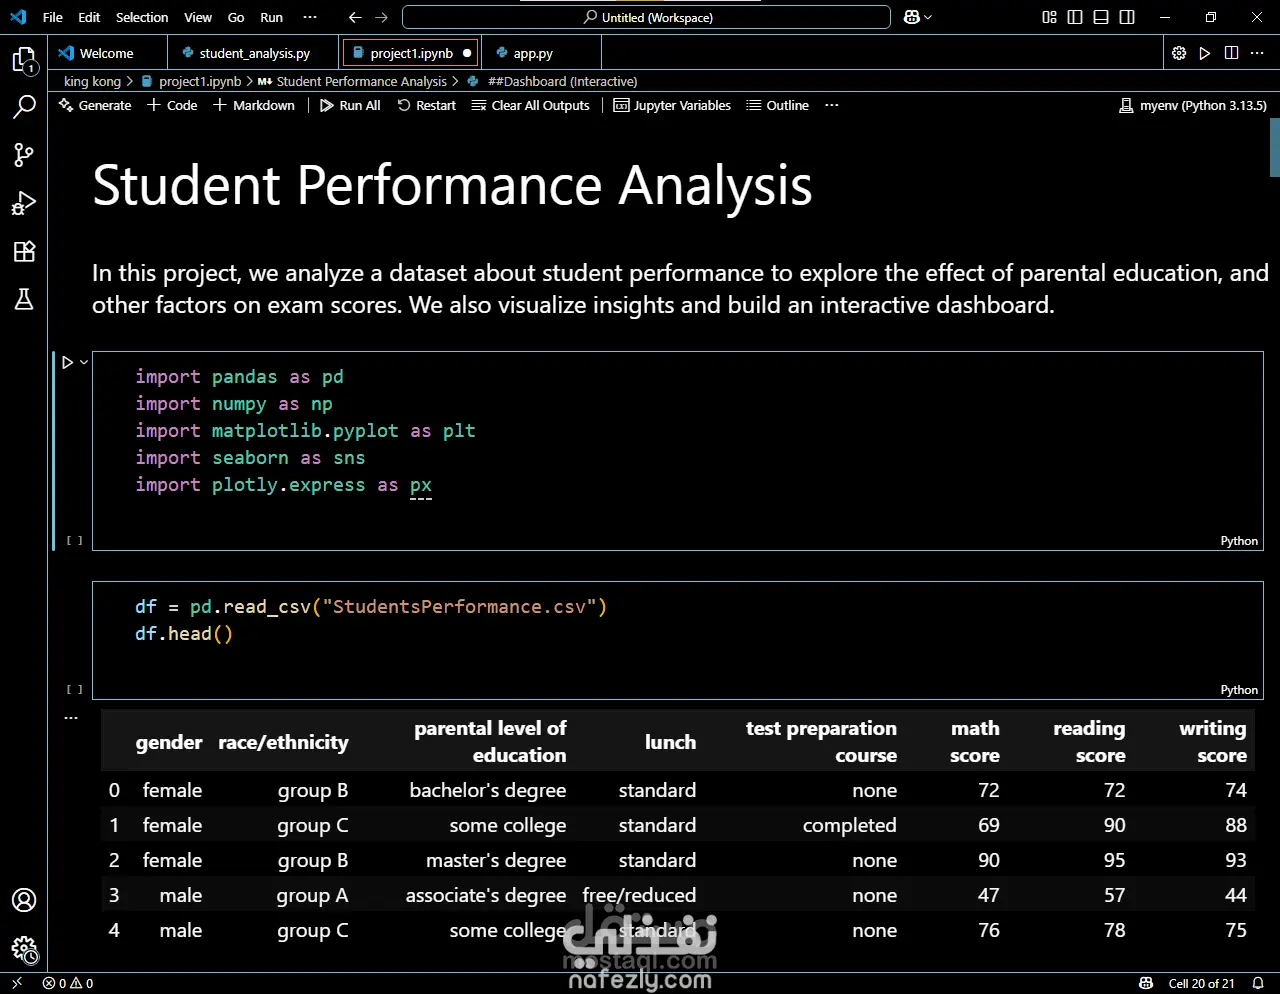
Task: Show the overflow menu bar items
Action: (310, 17)
